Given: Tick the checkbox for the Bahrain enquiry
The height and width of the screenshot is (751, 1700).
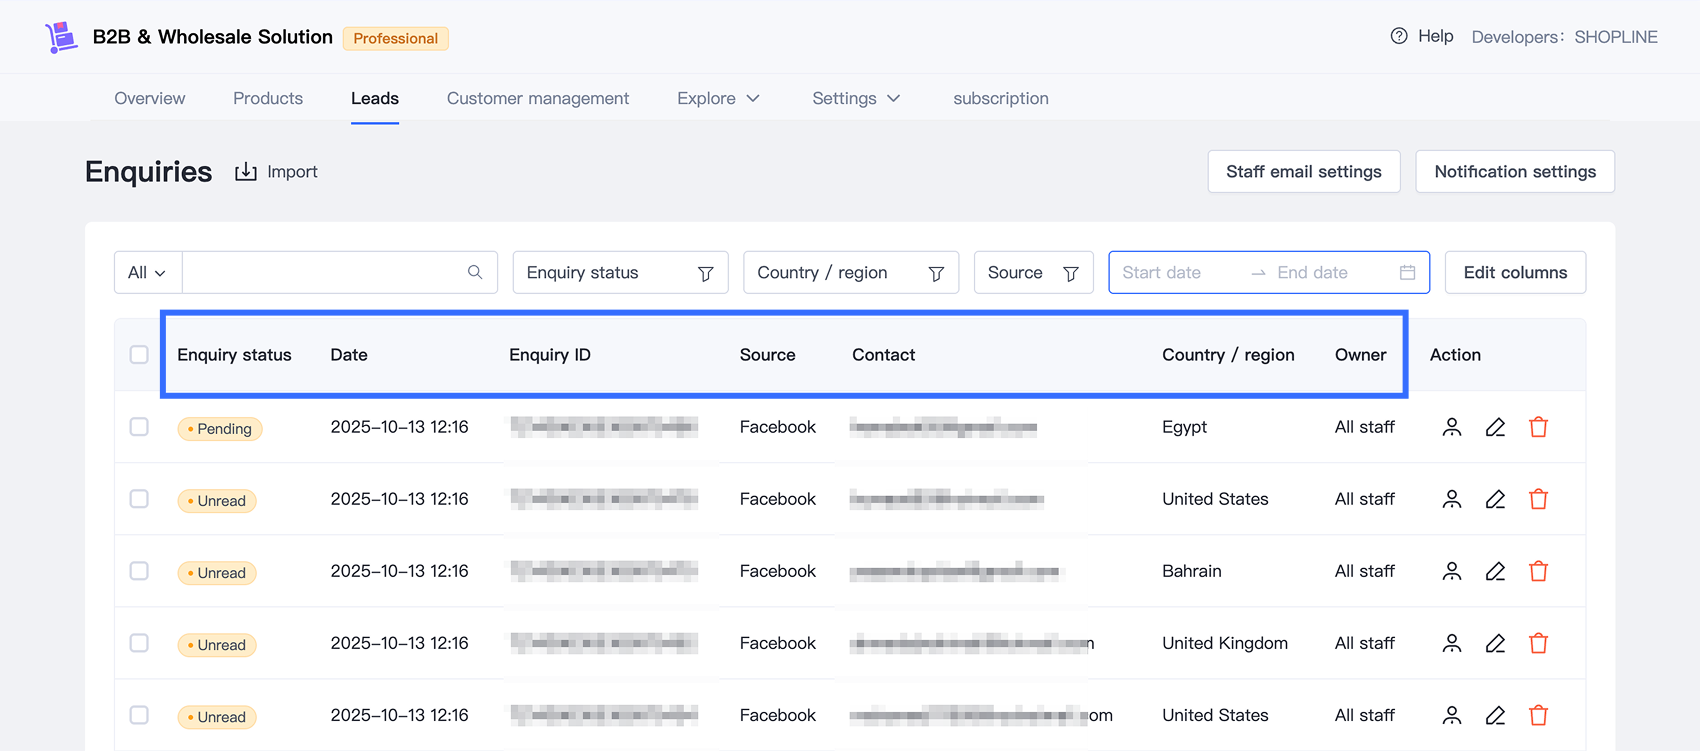Looking at the screenshot, I should point(139,571).
